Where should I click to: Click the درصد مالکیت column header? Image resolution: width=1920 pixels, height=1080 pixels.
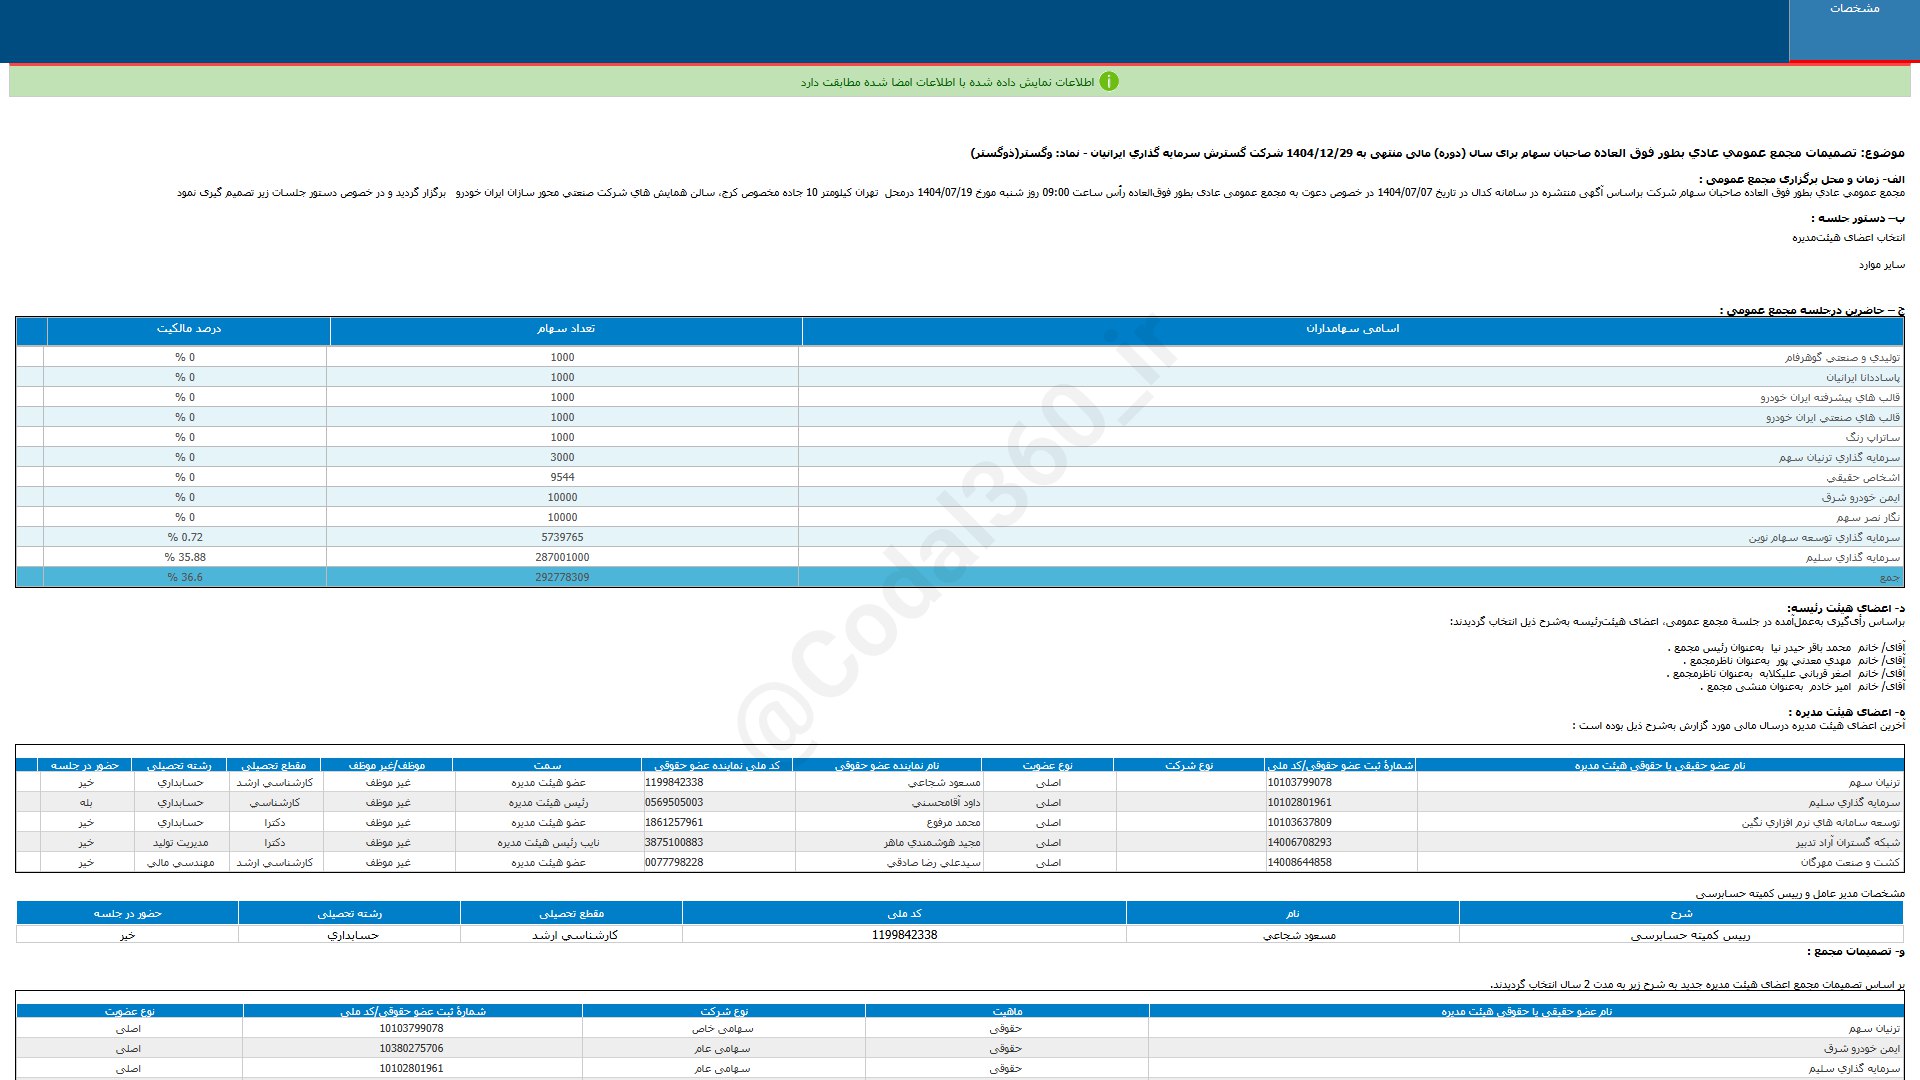188,329
